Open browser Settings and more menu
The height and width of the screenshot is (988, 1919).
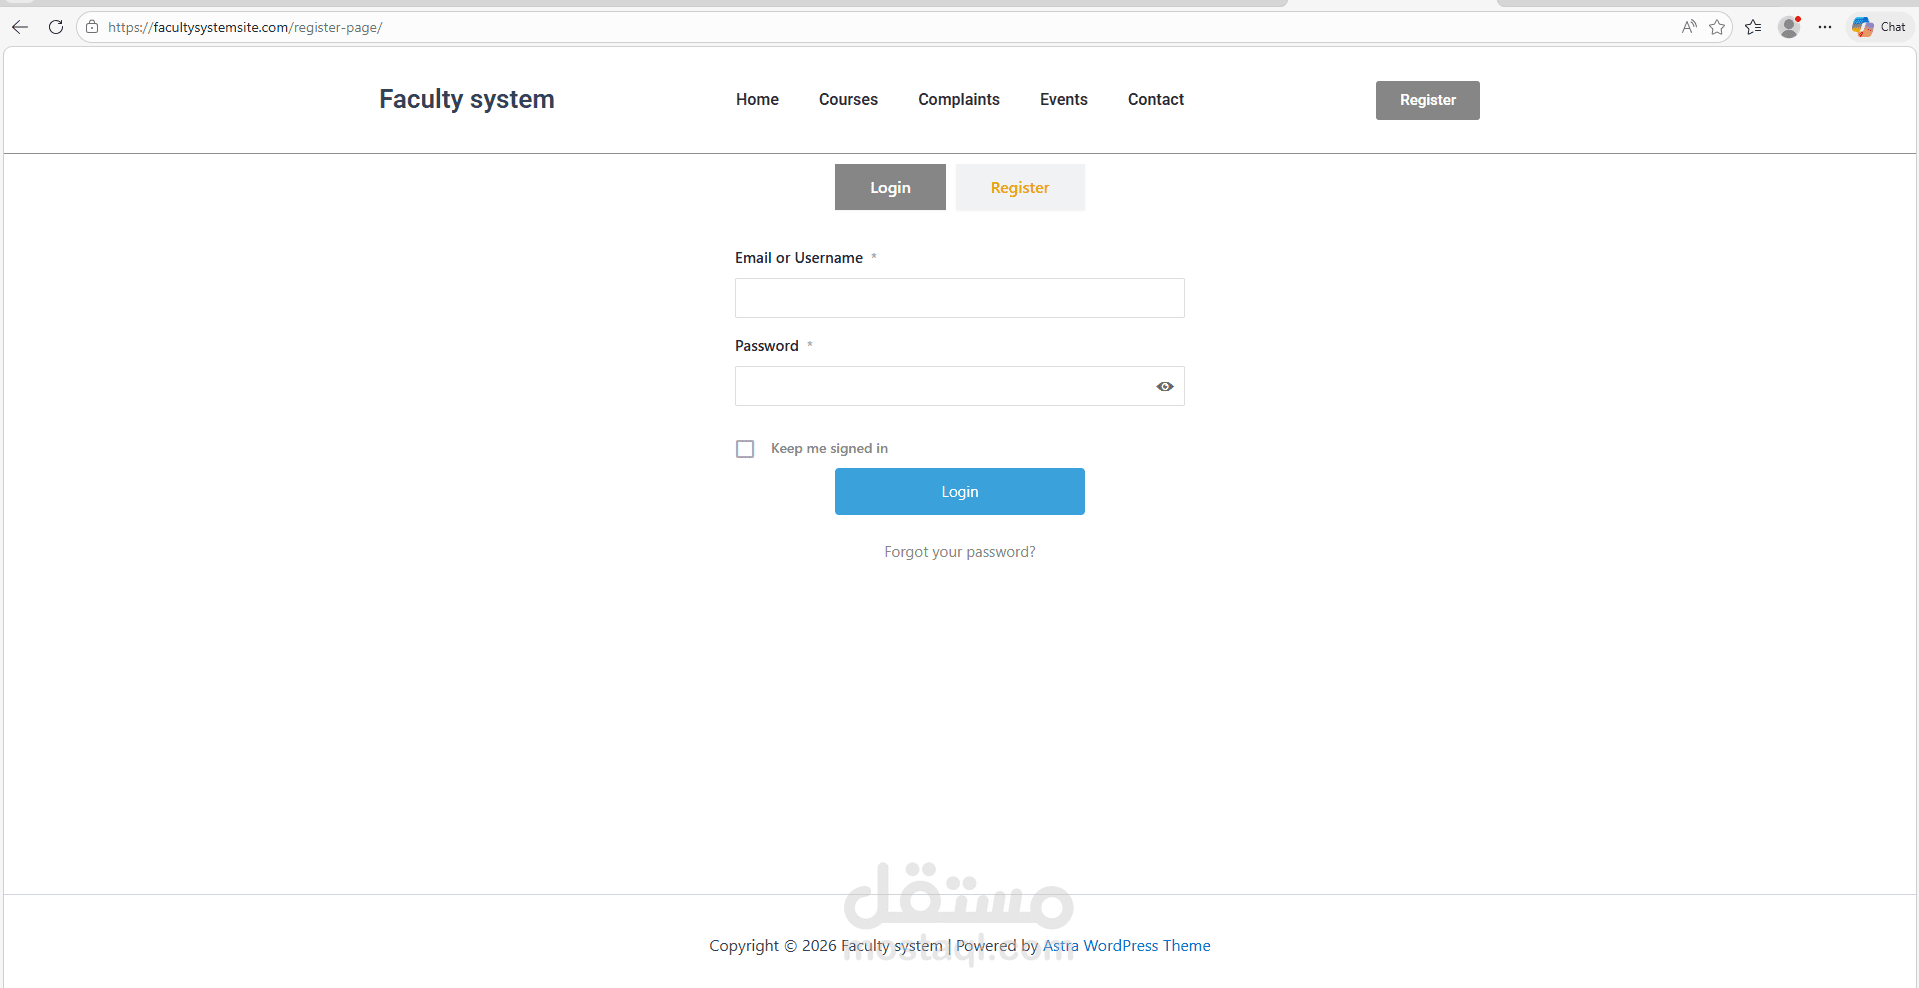1825,27
